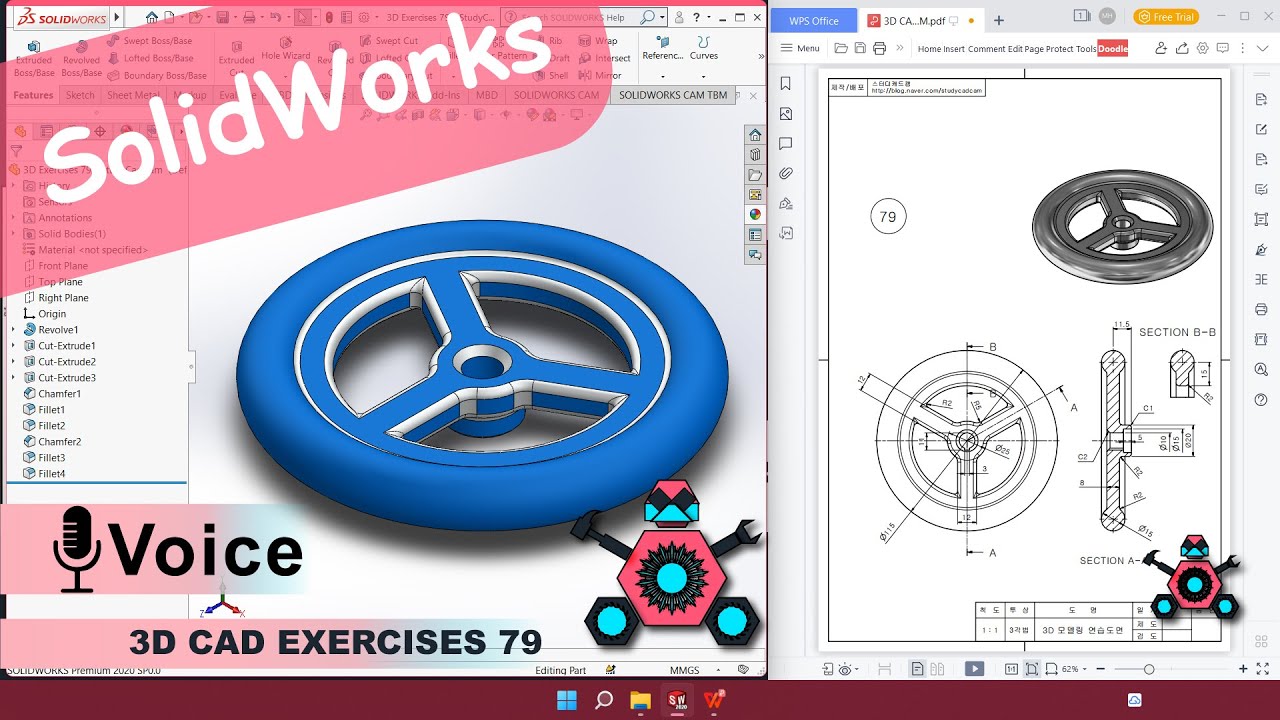The width and height of the screenshot is (1280, 720).
Task: Click the SolidWorks Home icon in the top toolbar
Action: tap(151, 17)
